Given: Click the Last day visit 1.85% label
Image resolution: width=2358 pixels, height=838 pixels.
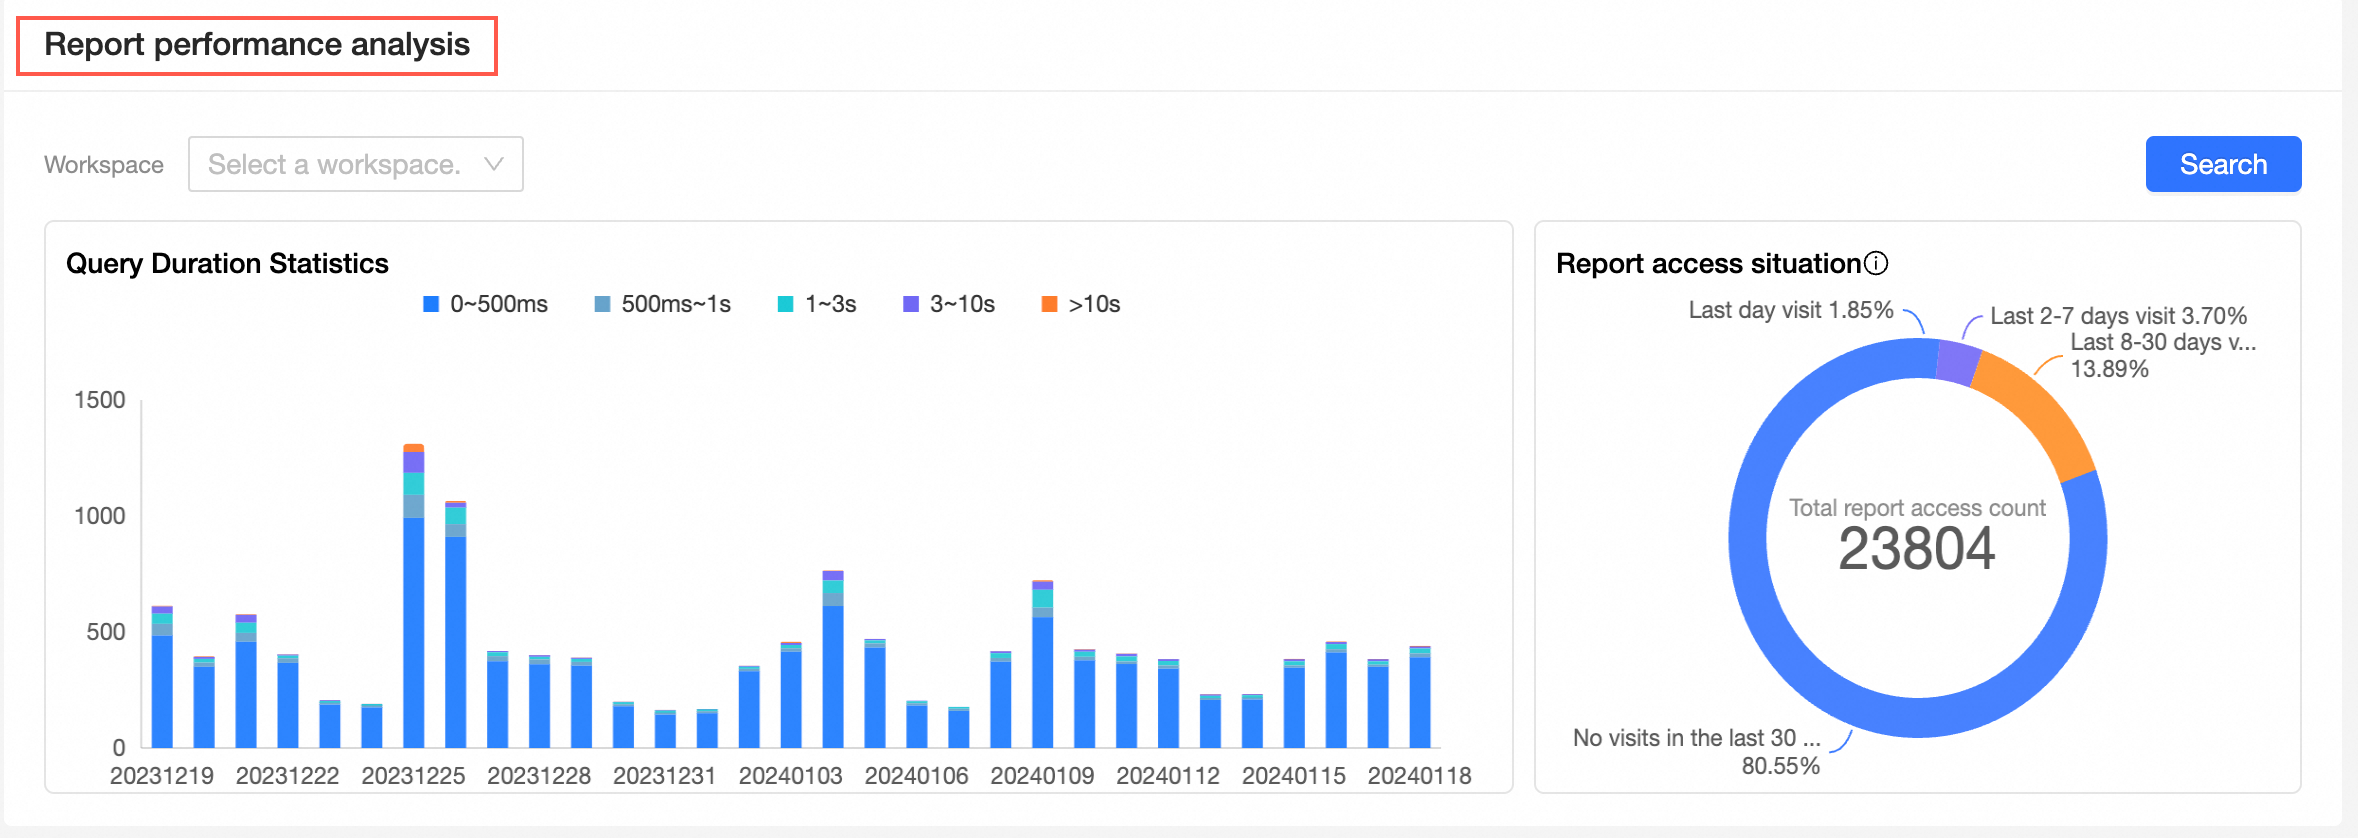Looking at the screenshot, I should [1791, 310].
